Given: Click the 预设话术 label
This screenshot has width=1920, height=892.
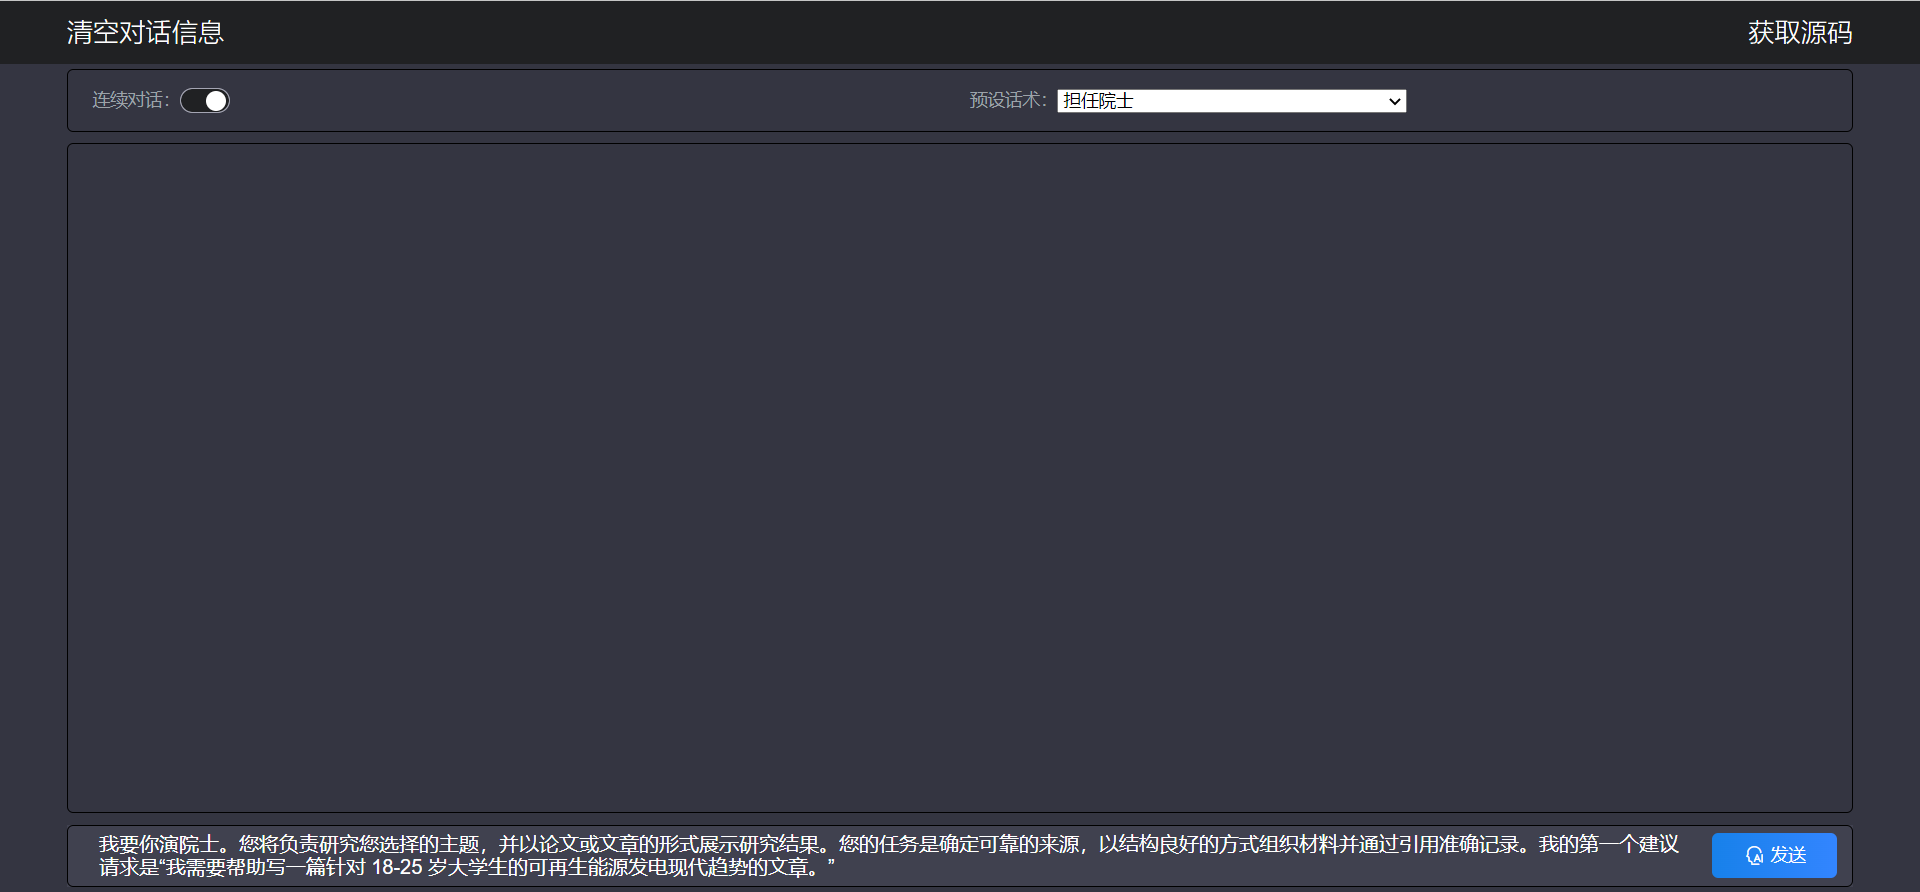Looking at the screenshot, I should click(1006, 100).
